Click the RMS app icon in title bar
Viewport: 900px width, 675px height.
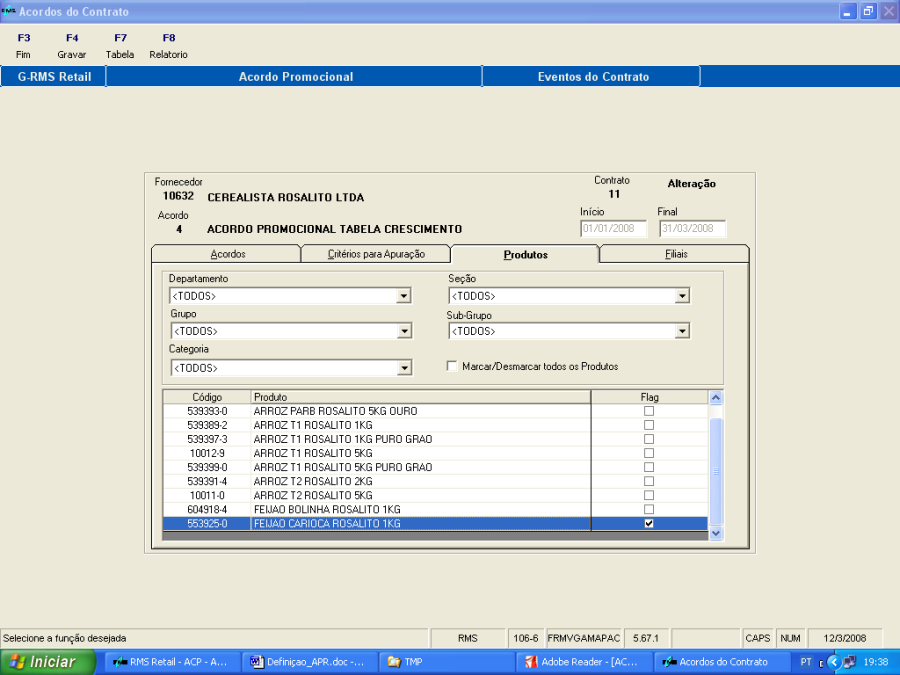[x=7, y=11]
